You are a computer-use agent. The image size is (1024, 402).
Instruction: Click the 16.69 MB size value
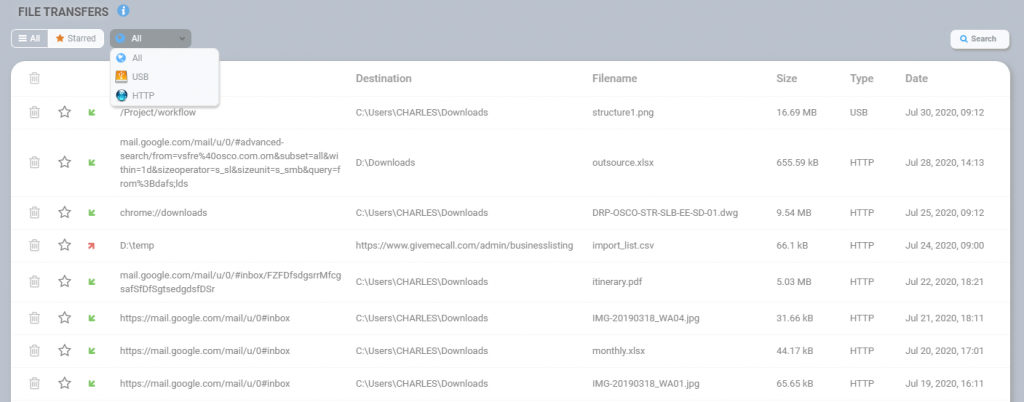tap(796, 112)
